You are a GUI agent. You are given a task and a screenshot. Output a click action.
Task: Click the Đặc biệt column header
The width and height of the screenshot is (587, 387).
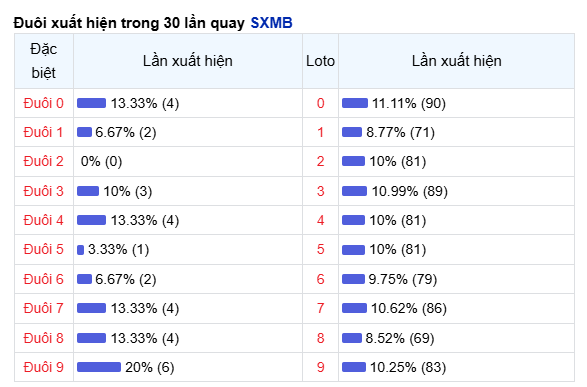(43, 61)
